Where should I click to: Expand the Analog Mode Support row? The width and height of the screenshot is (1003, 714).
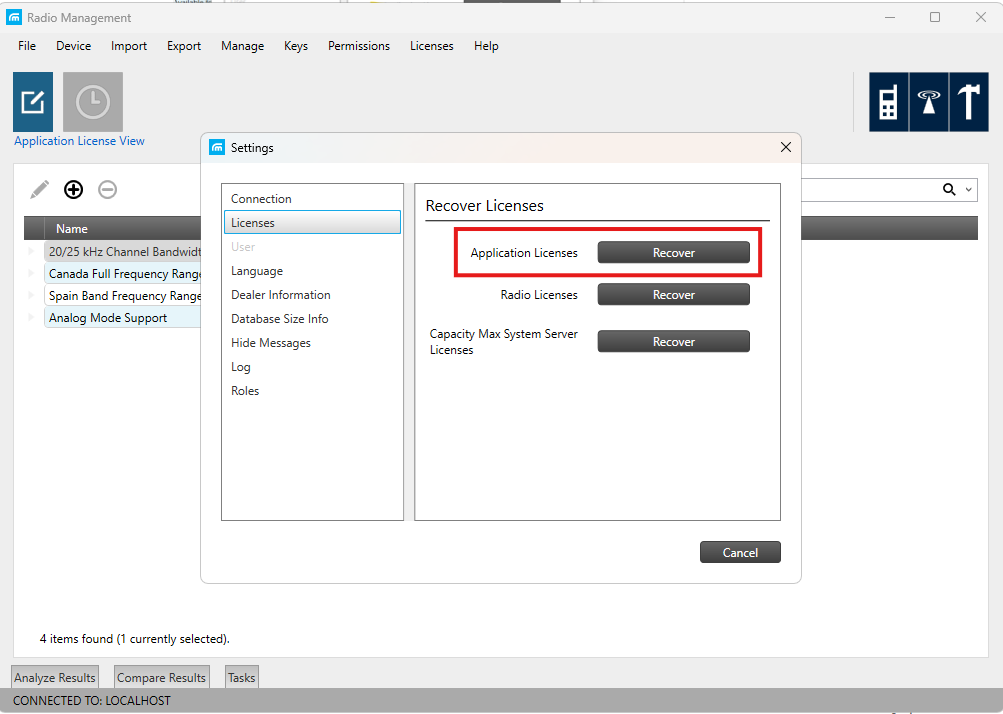[31, 317]
